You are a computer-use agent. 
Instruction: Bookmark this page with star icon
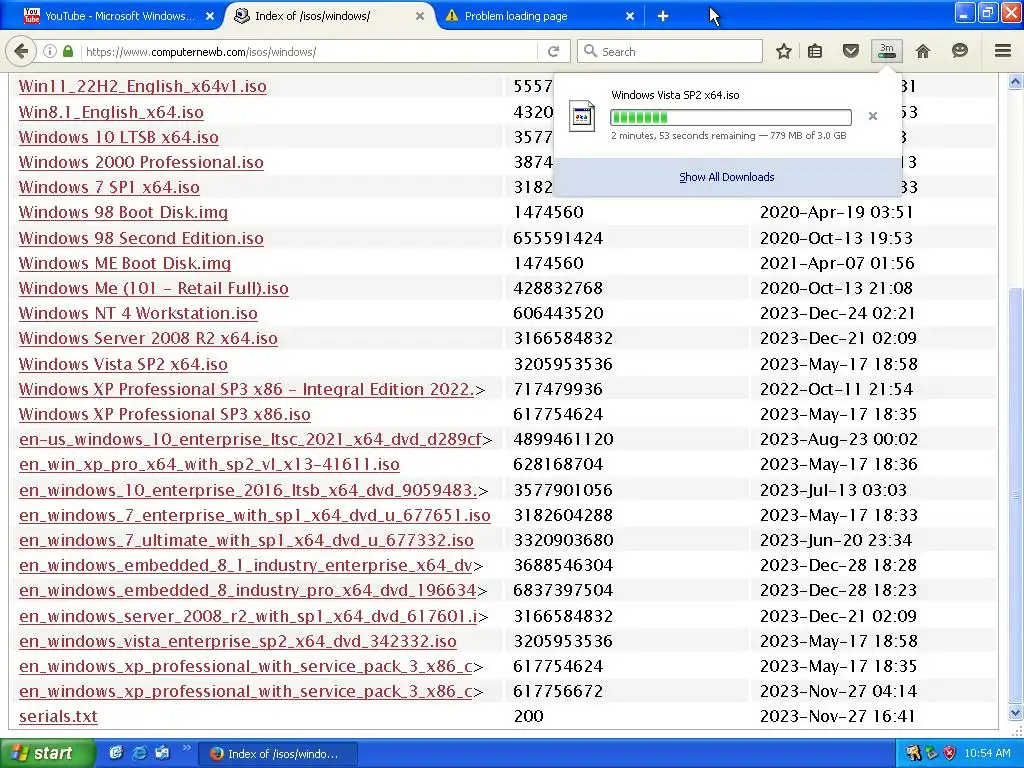coord(784,51)
